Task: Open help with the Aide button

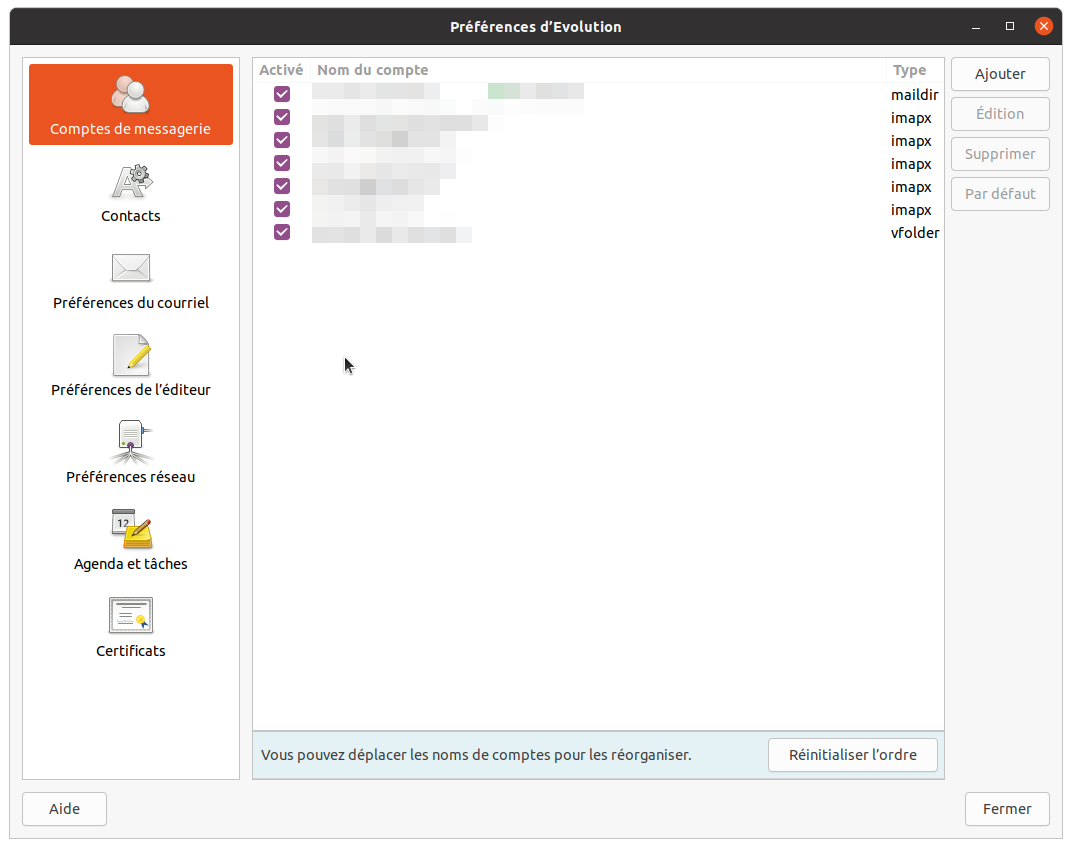Action: [x=64, y=809]
